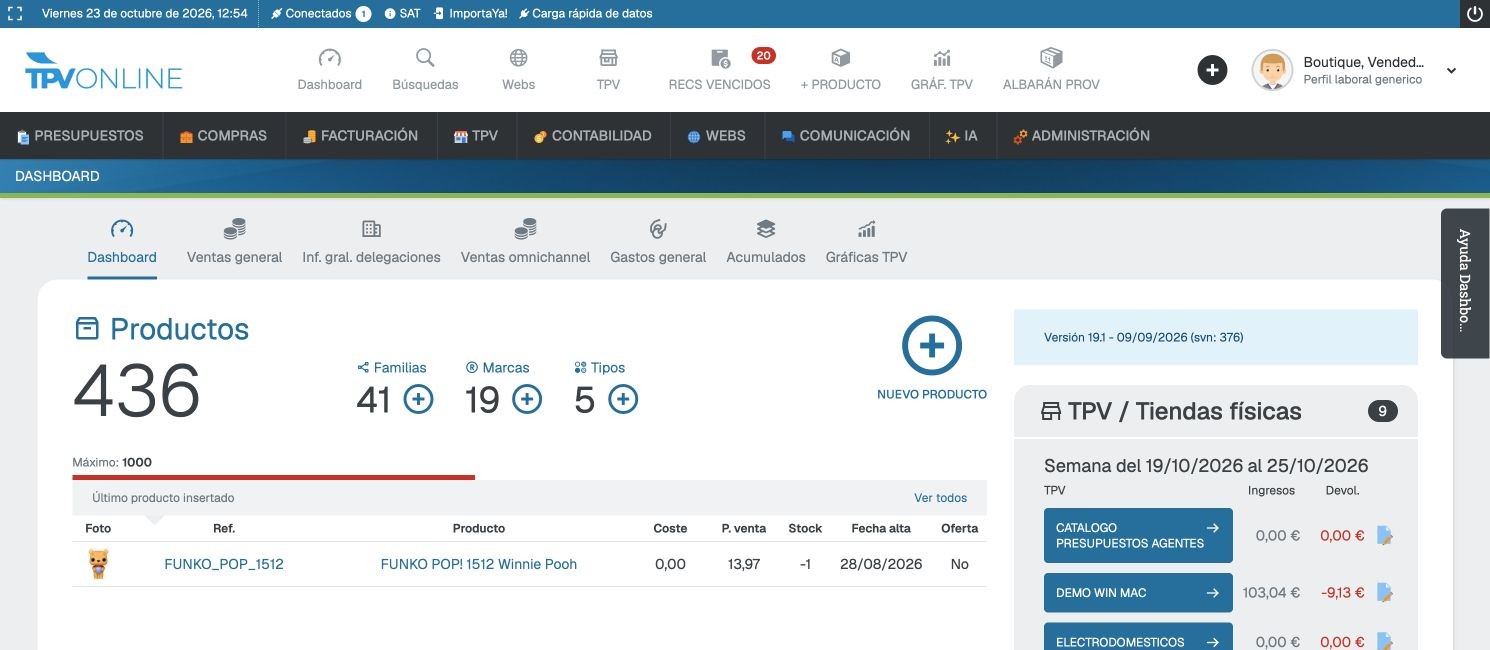Click the Ver todos link

(940, 498)
